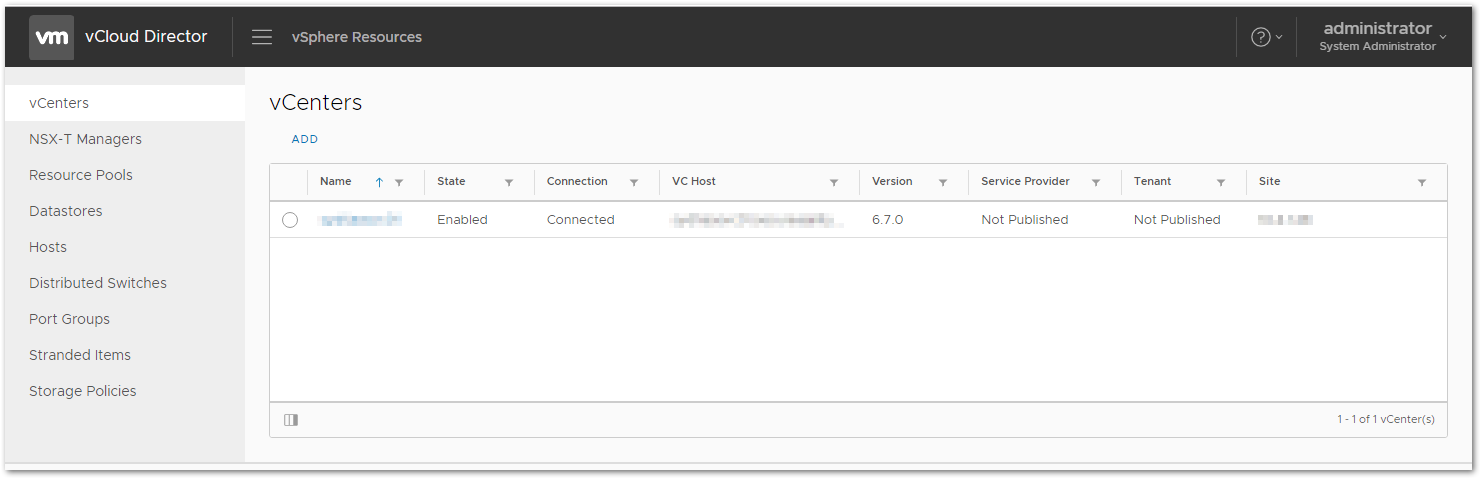Toggle Name column sort arrow
The height and width of the screenshot is (479, 1481).
[x=379, y=182]
